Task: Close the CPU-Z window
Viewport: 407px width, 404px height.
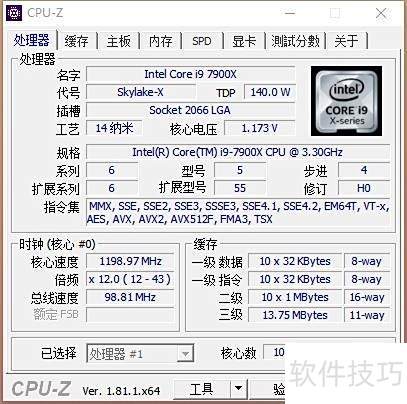Action: pyautogui.click(x=381, y=14)
